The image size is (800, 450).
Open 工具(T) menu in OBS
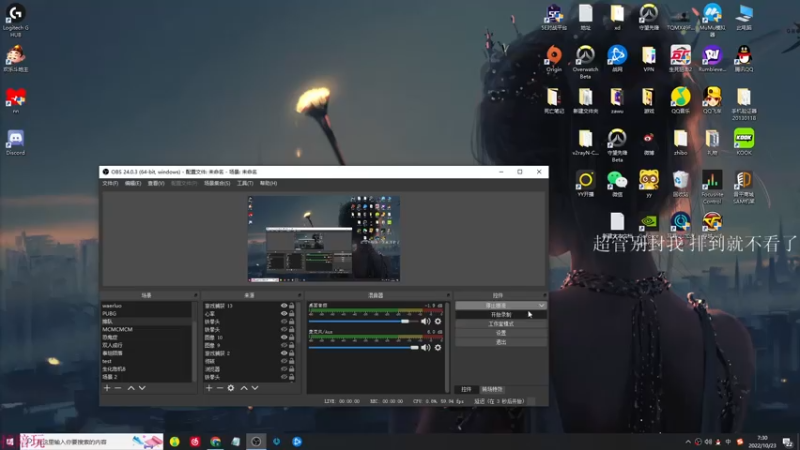pyautogui.click(x=245, y=183)
